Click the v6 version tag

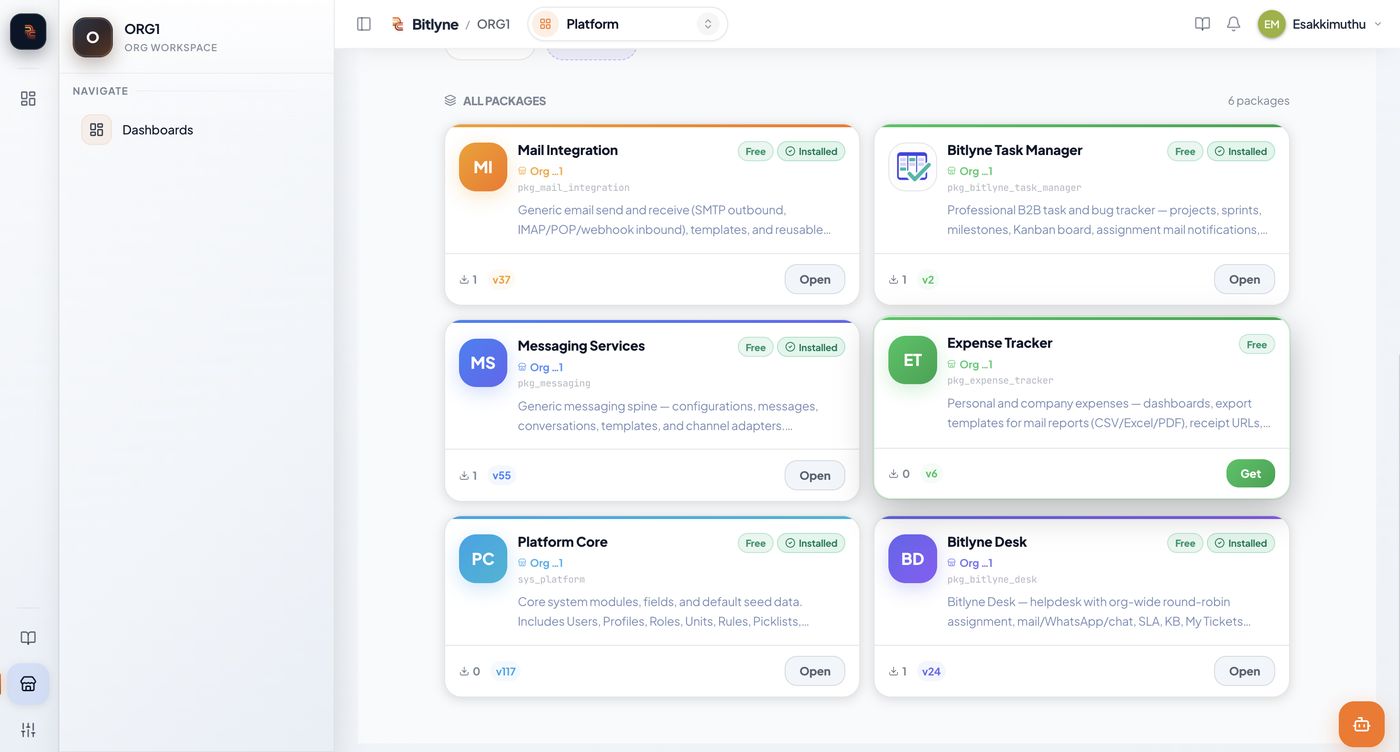point(931,474)
